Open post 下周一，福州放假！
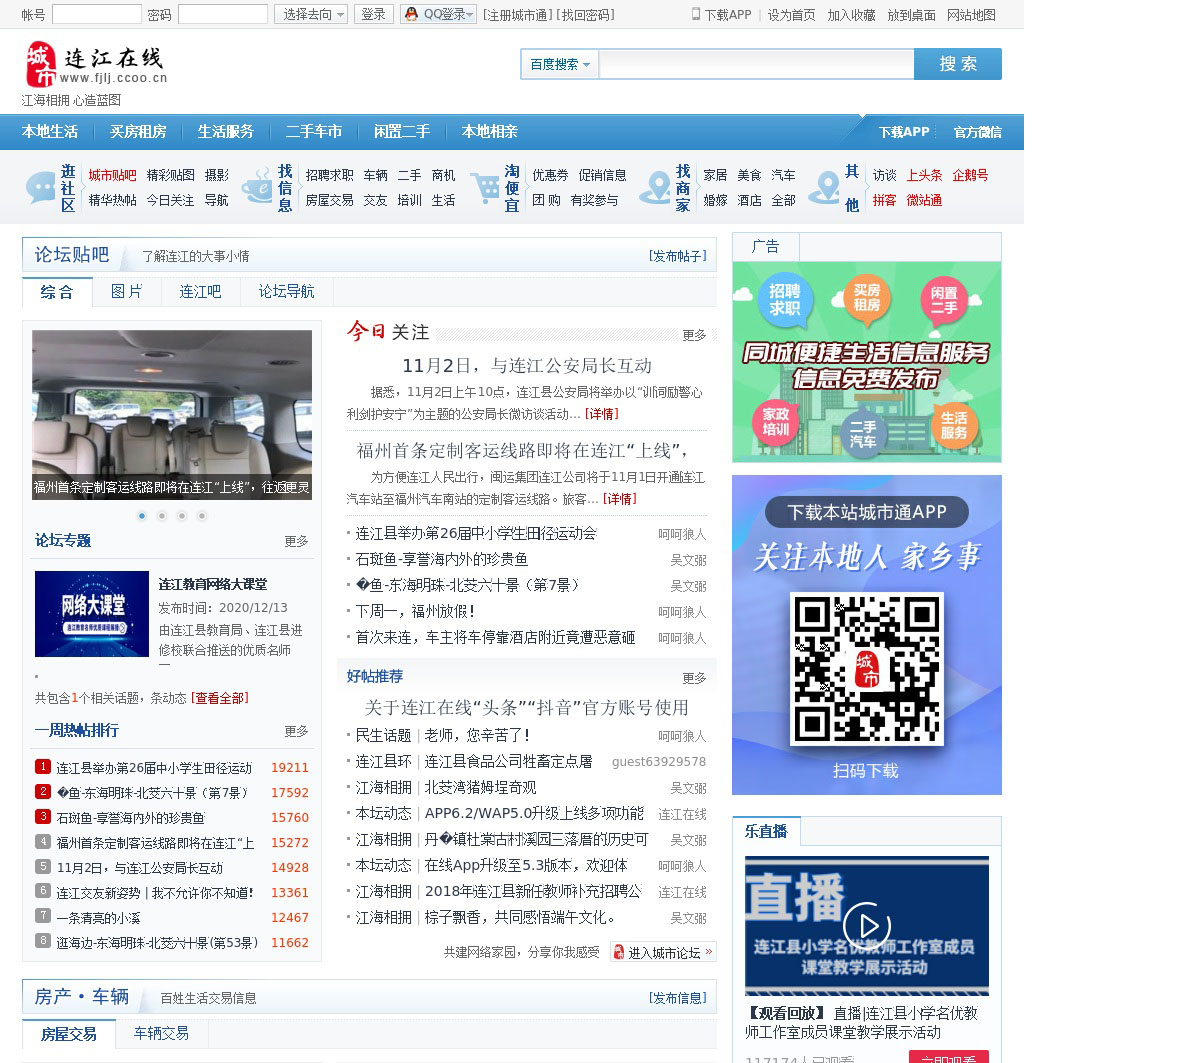The width and height of the screenshot is (1200, 1063). coord(415,611)
